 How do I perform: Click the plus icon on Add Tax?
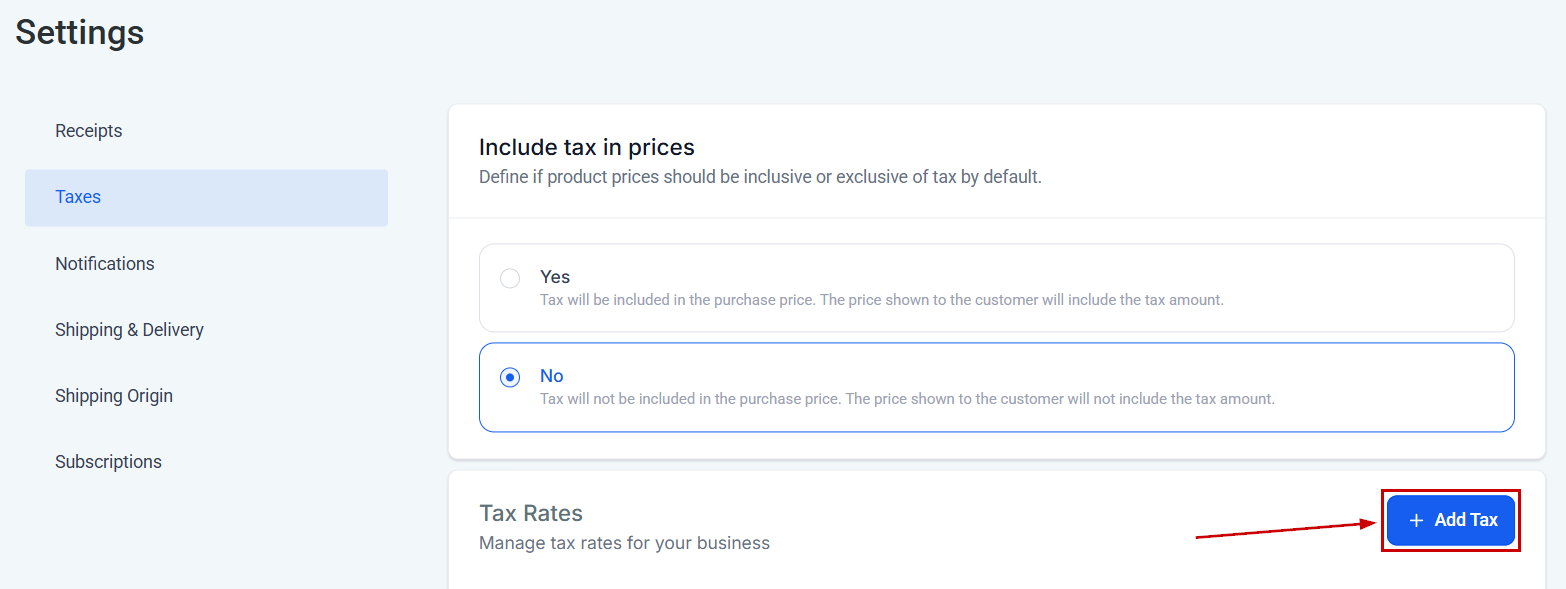1415,520
